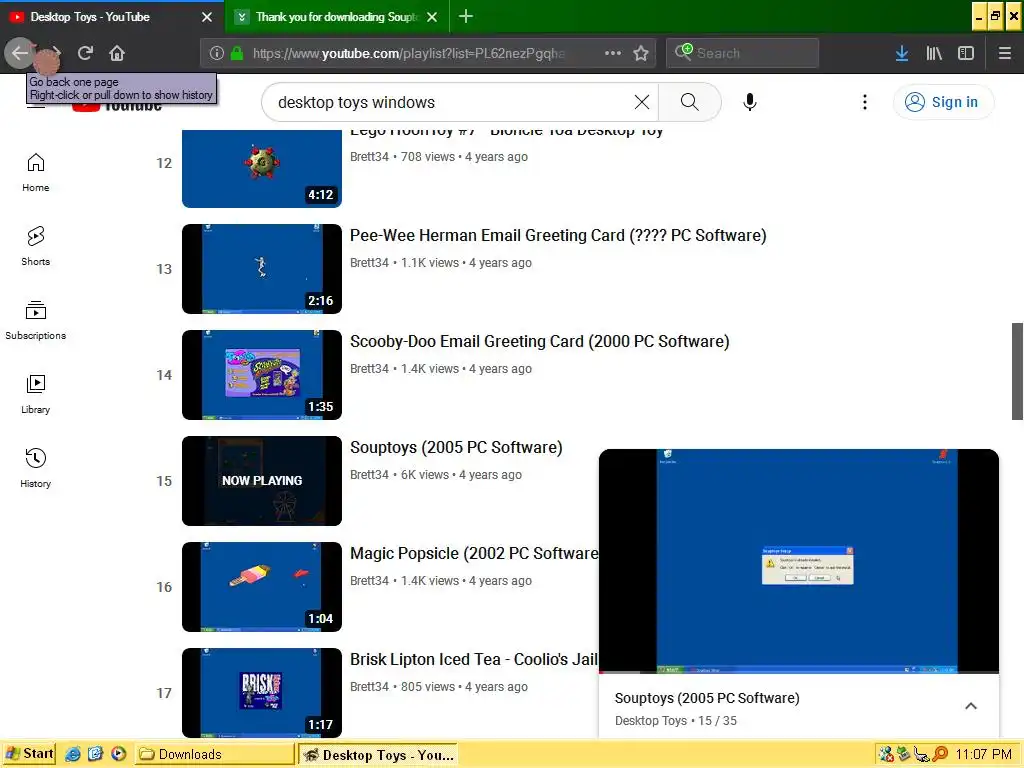Screen dimensions: 1024x768
Task: Search with your voice microphone
Action: coord(750,102)
